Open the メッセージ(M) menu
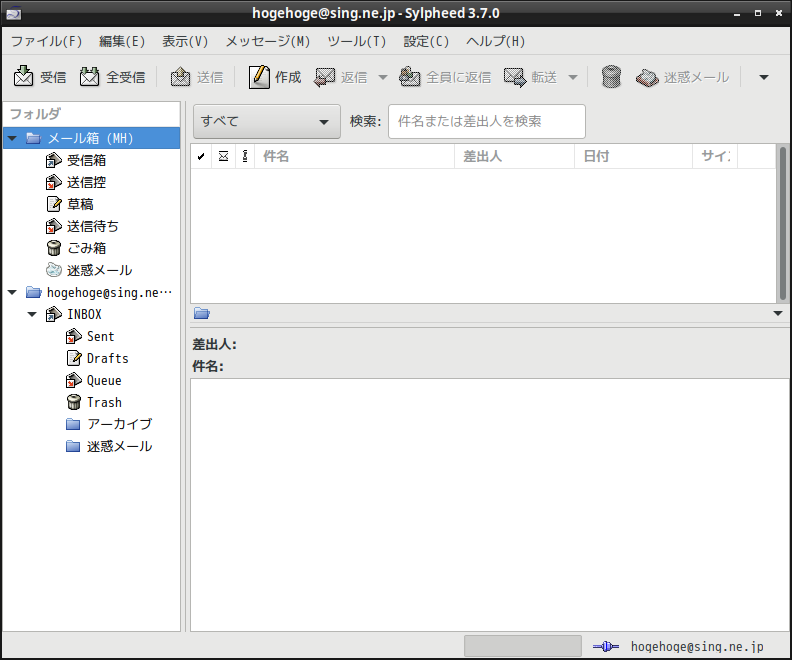Viewport: 792px width, 660px height. tap(268, 41)
